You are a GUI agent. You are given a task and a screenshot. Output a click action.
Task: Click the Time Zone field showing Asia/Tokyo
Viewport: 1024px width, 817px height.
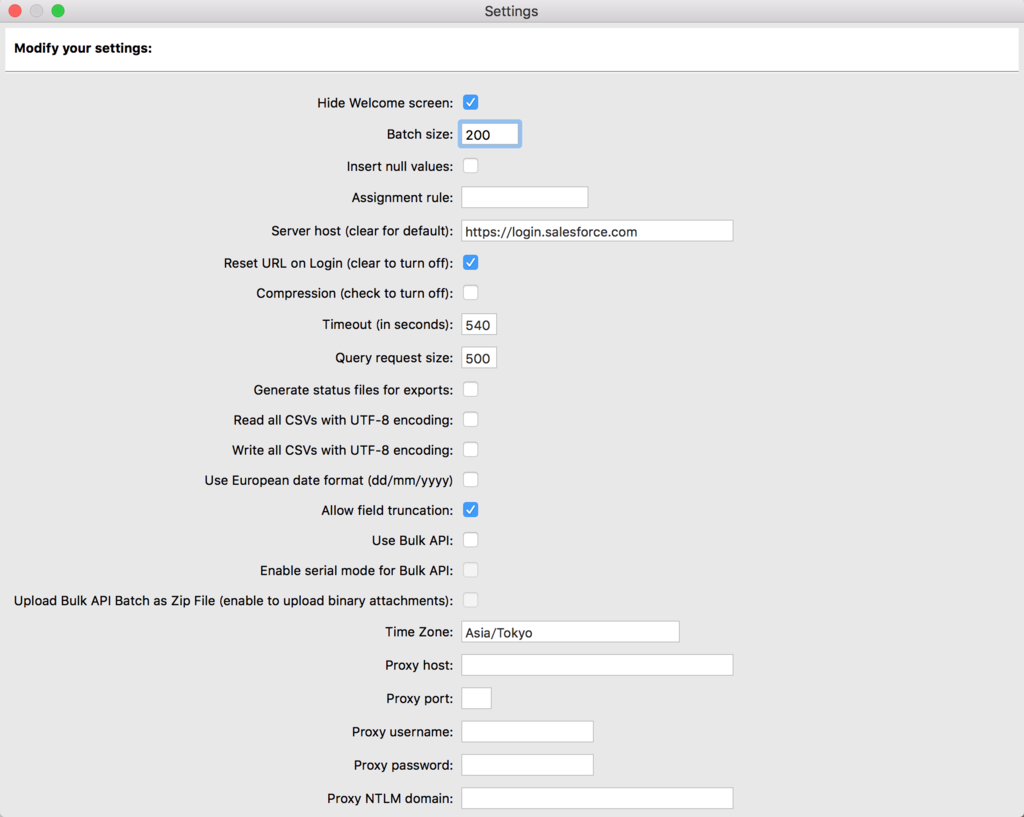pyautogui.click(x=570, y=632)
